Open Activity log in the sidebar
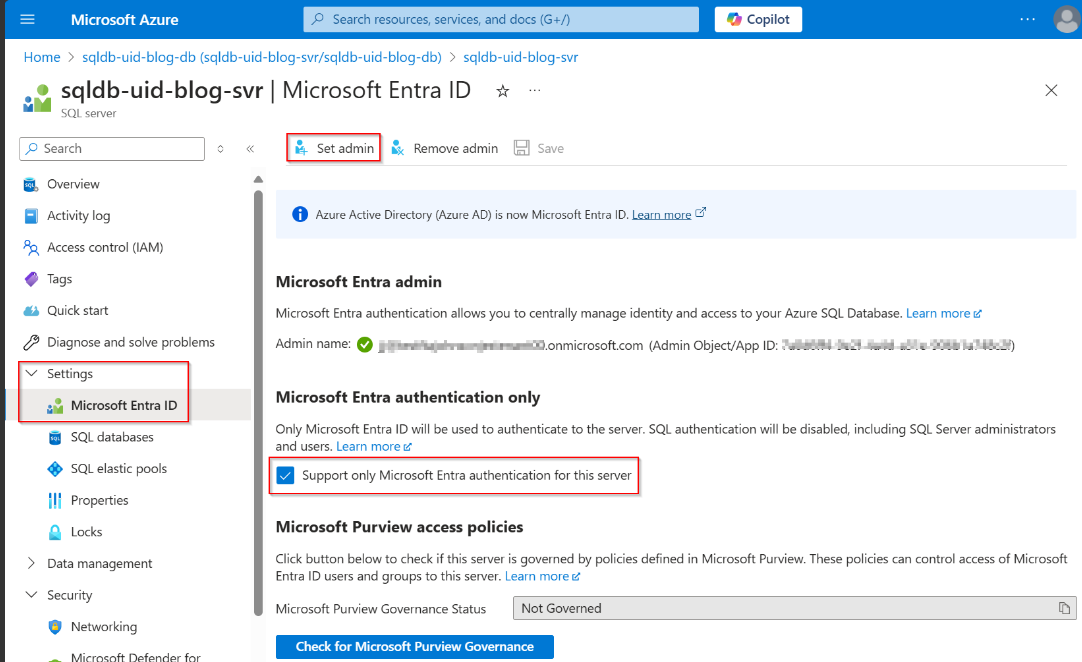Viewport: 1082px width, 662px height. [x=78, y=216]
